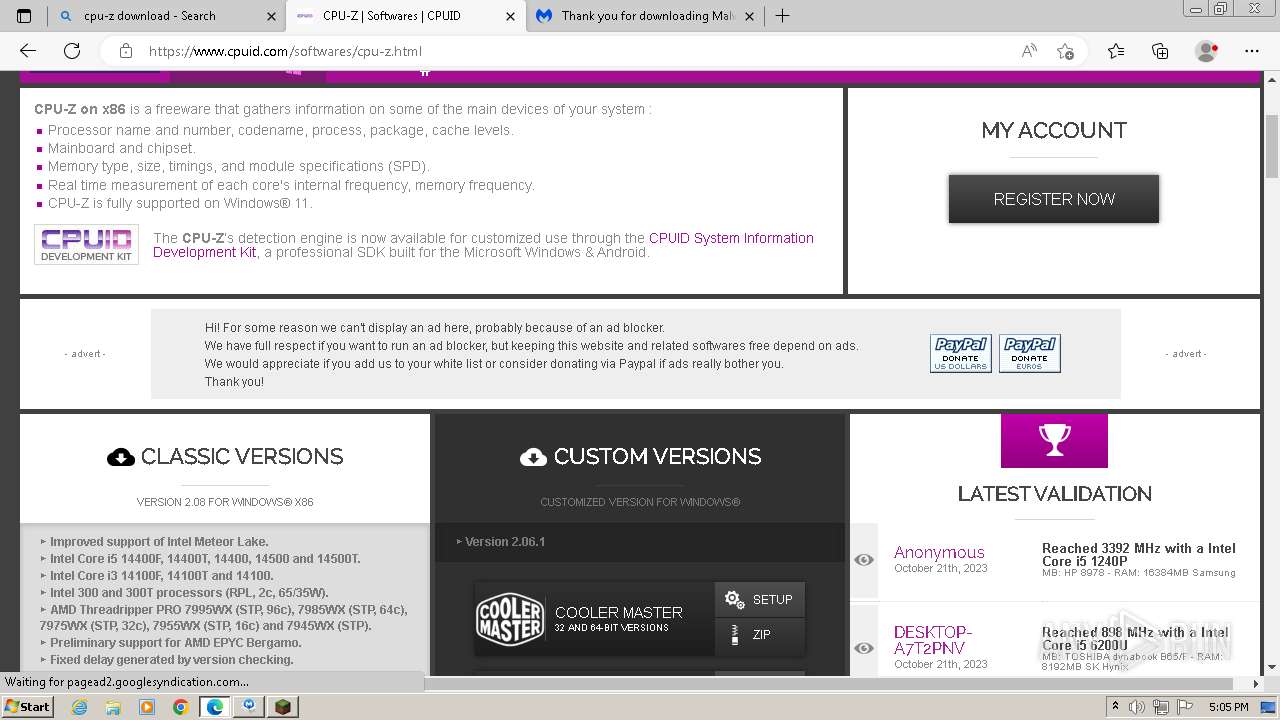Image resolution: width=1280 pixels, height=720 pixels.
Task: Click the Custom Versions download cloud icon
Action: [x=534, y=457]
